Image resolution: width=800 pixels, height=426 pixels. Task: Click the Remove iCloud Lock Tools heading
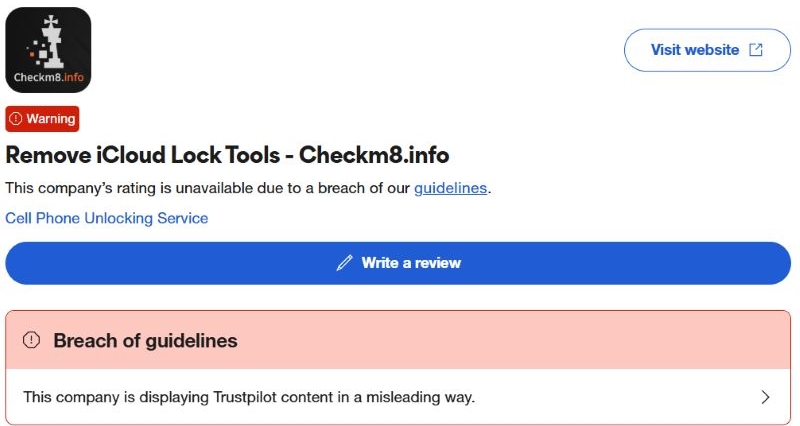pos(227,155)
